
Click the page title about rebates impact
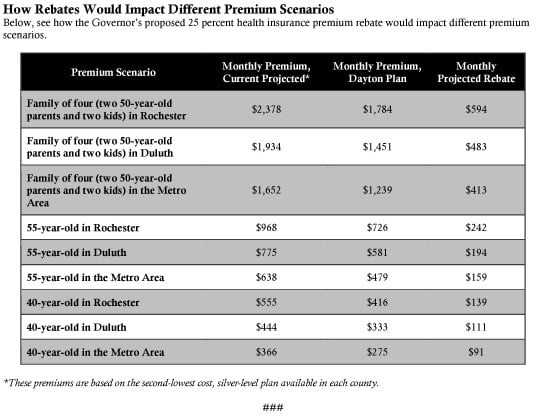(169, 10)
